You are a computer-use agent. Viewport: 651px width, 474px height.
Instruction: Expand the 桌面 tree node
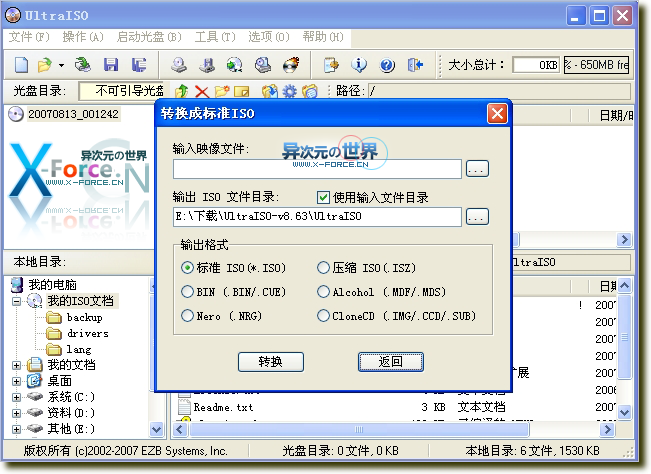16,381
